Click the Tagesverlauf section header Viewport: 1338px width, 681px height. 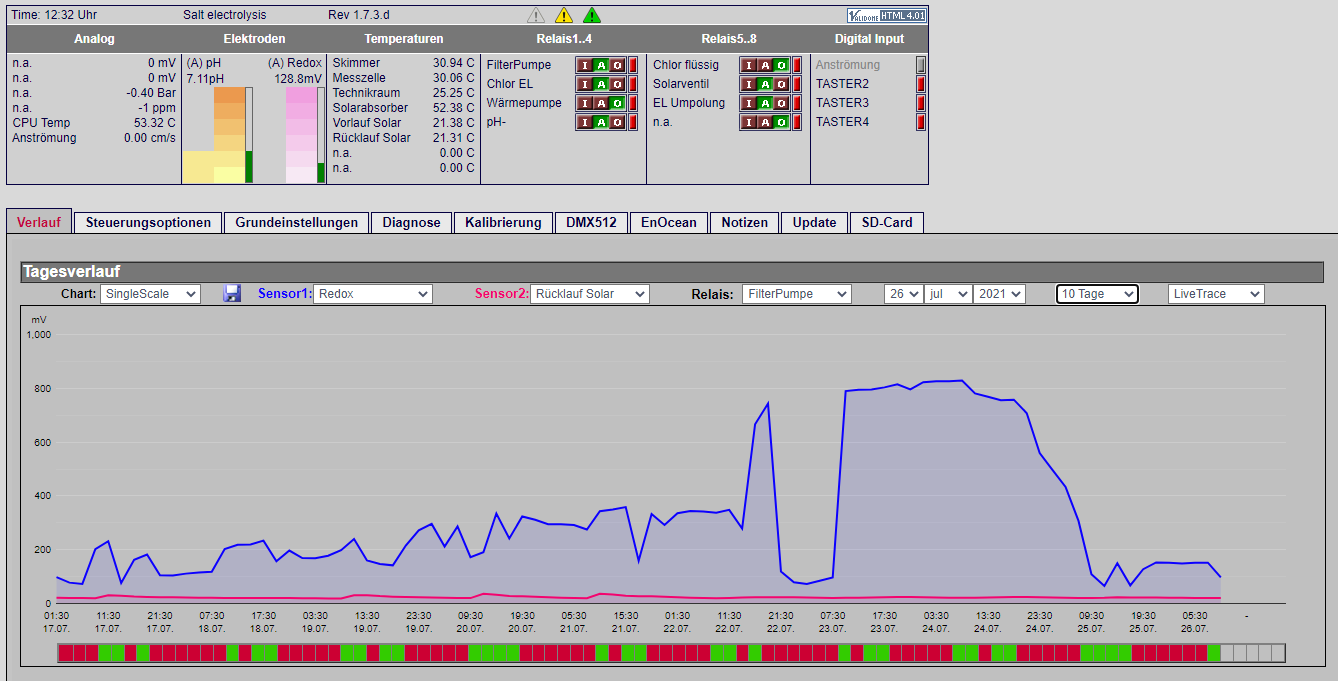pyautogui.click(x=671, y=272)
